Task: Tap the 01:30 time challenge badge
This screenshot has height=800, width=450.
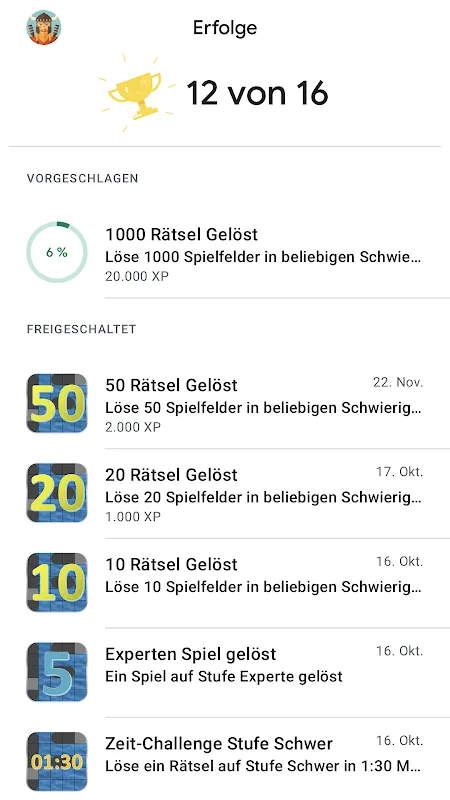Action: click(x=57, y=761)
